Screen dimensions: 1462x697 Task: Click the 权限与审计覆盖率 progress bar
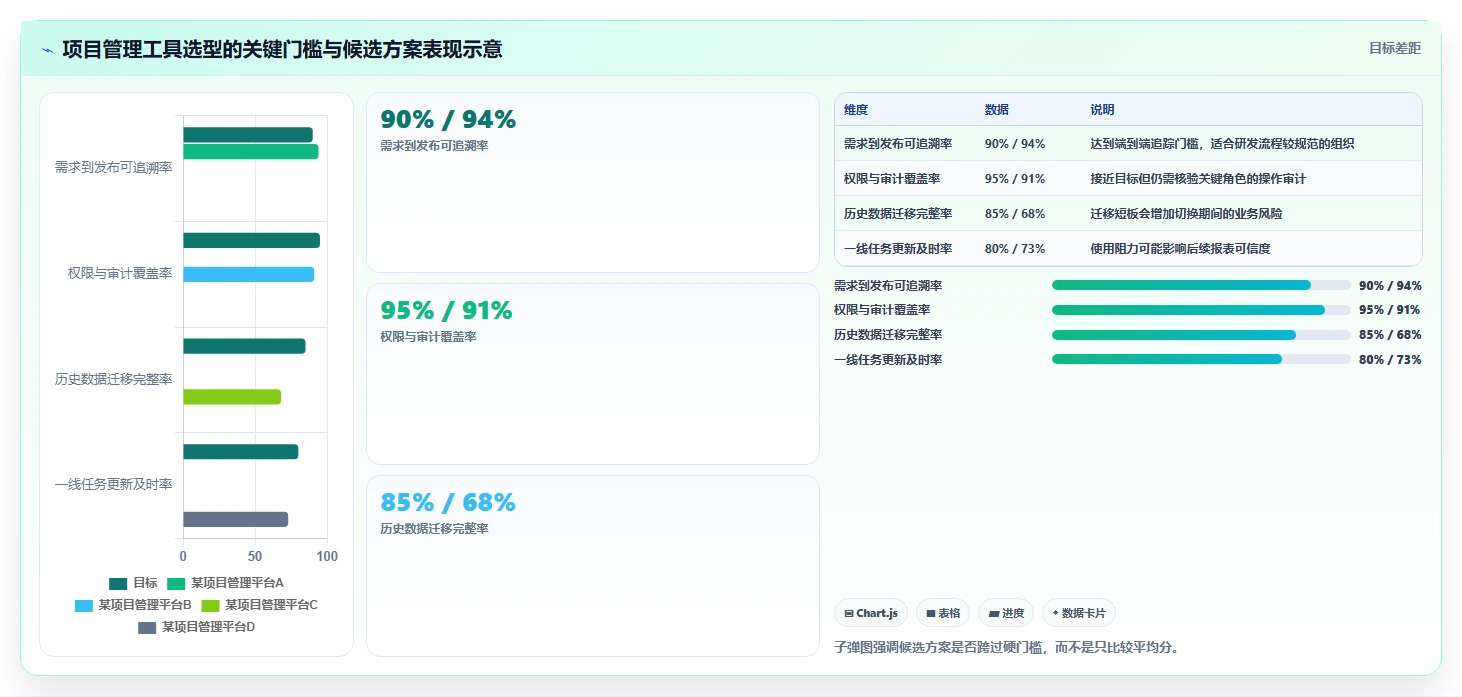click(x=1201, y=310)
